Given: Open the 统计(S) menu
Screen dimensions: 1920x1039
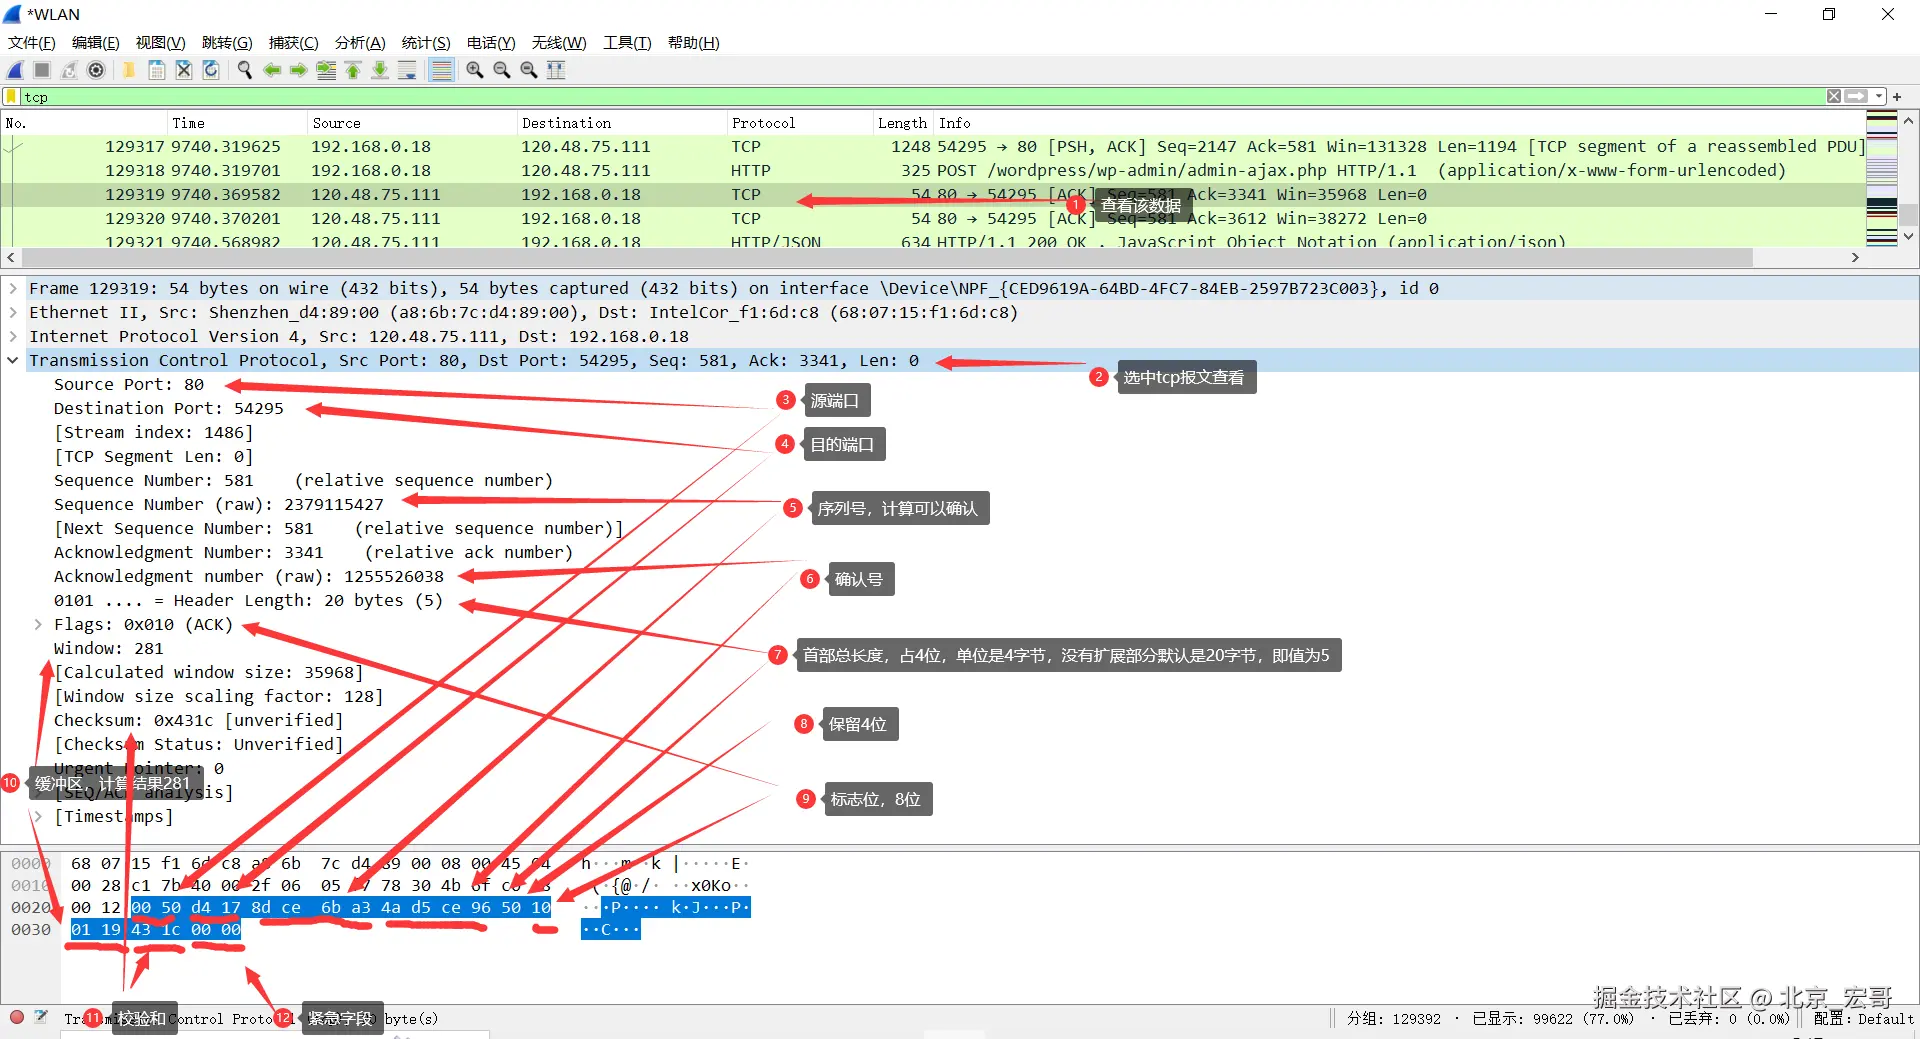Looking at the screenshot, I should [426, 43].
